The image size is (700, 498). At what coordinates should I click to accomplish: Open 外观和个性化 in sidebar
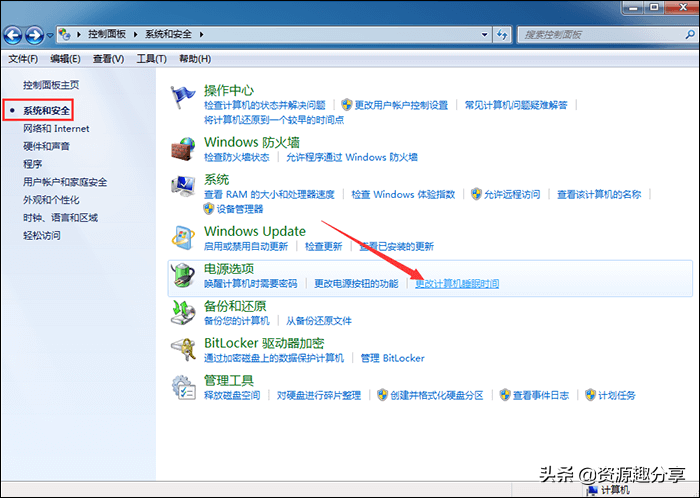click(x=51, y=200)
